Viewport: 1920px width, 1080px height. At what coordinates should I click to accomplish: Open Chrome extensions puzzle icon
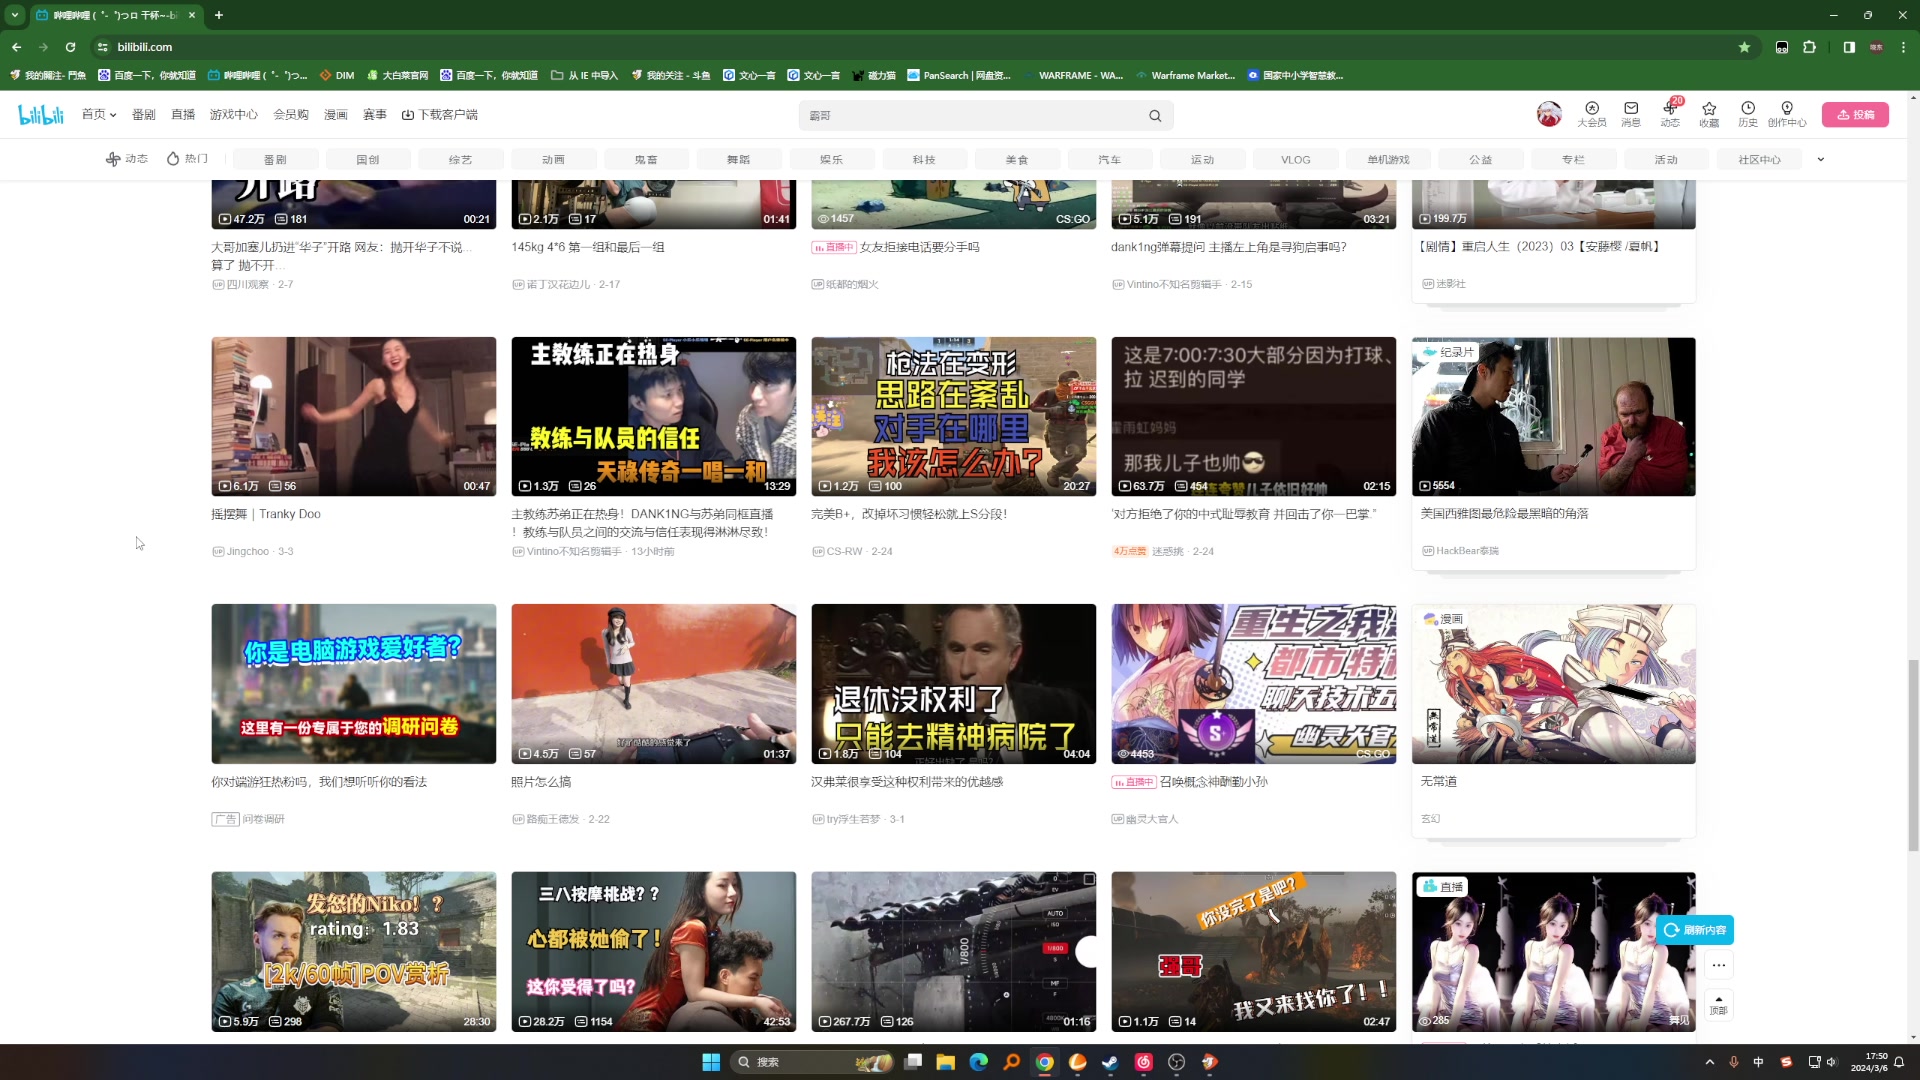pos(1809,47)
